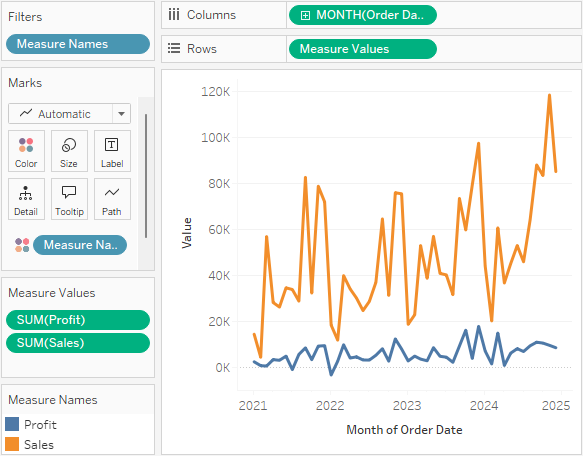Open the Tooltip marks card
Viewport: 583px width, 456px height.
pyautogui.click(x=69, y=199)
